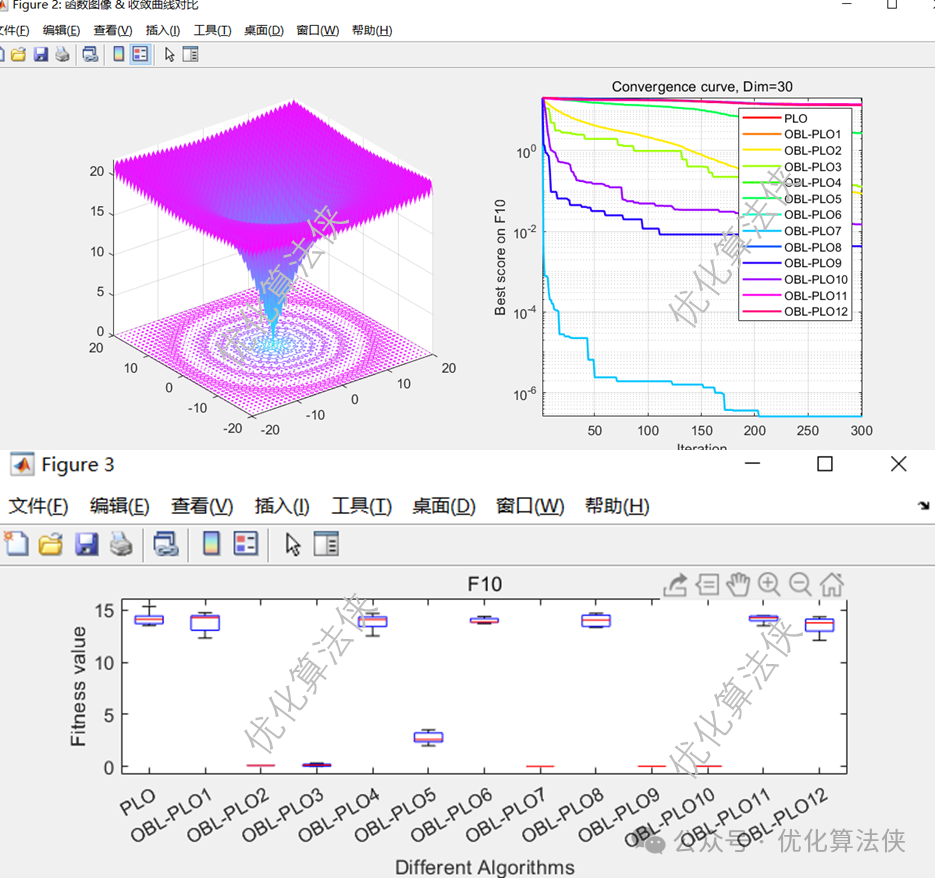Select PLO legend entry in convergence plot
This screenshot has width=935, height=878.
(775, 118)
